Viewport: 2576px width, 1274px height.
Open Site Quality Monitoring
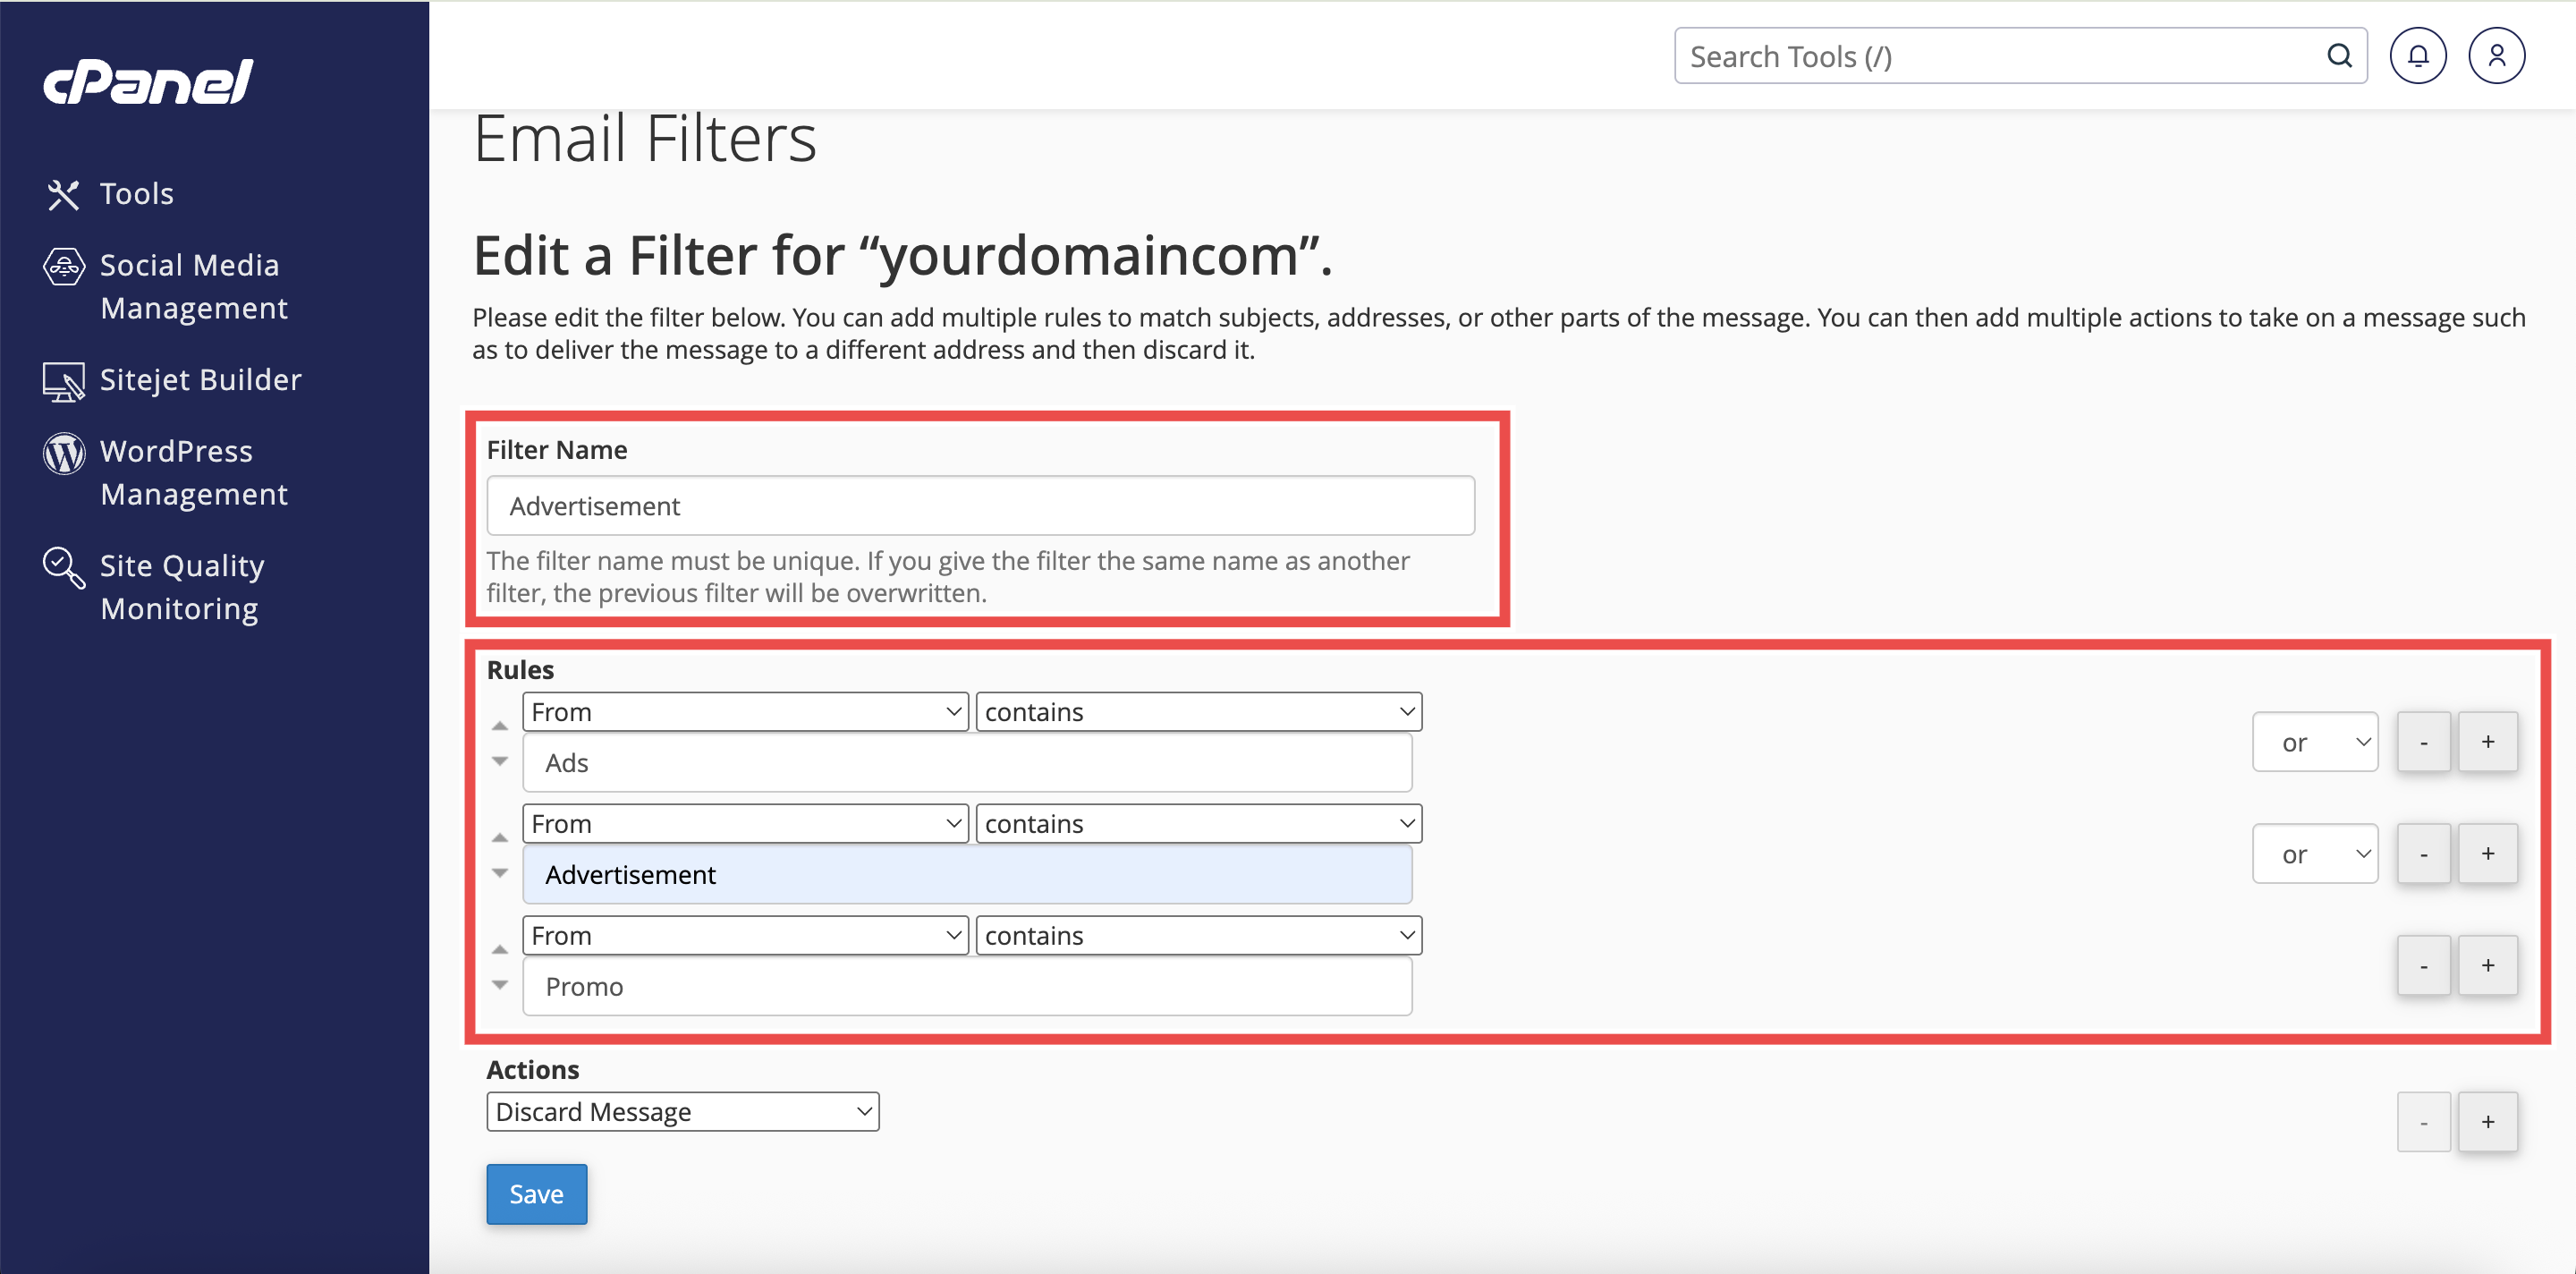[x=181, y=587]
